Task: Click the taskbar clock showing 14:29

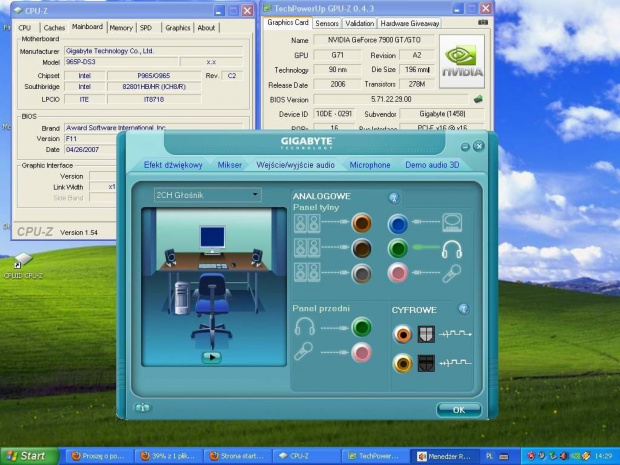Action: click(604, 456)
